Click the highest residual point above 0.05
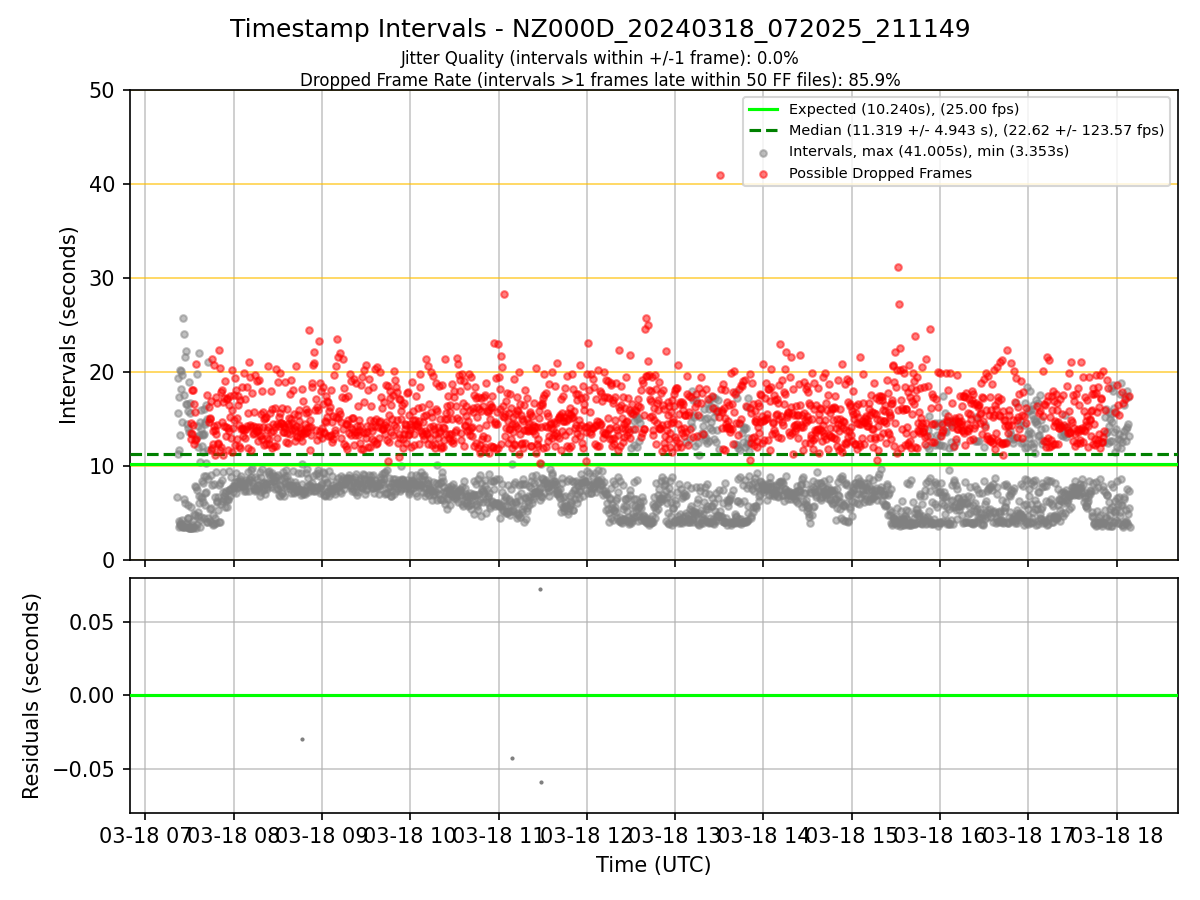1200x900 pixels. pyautogui.click(x=540, y=589)
